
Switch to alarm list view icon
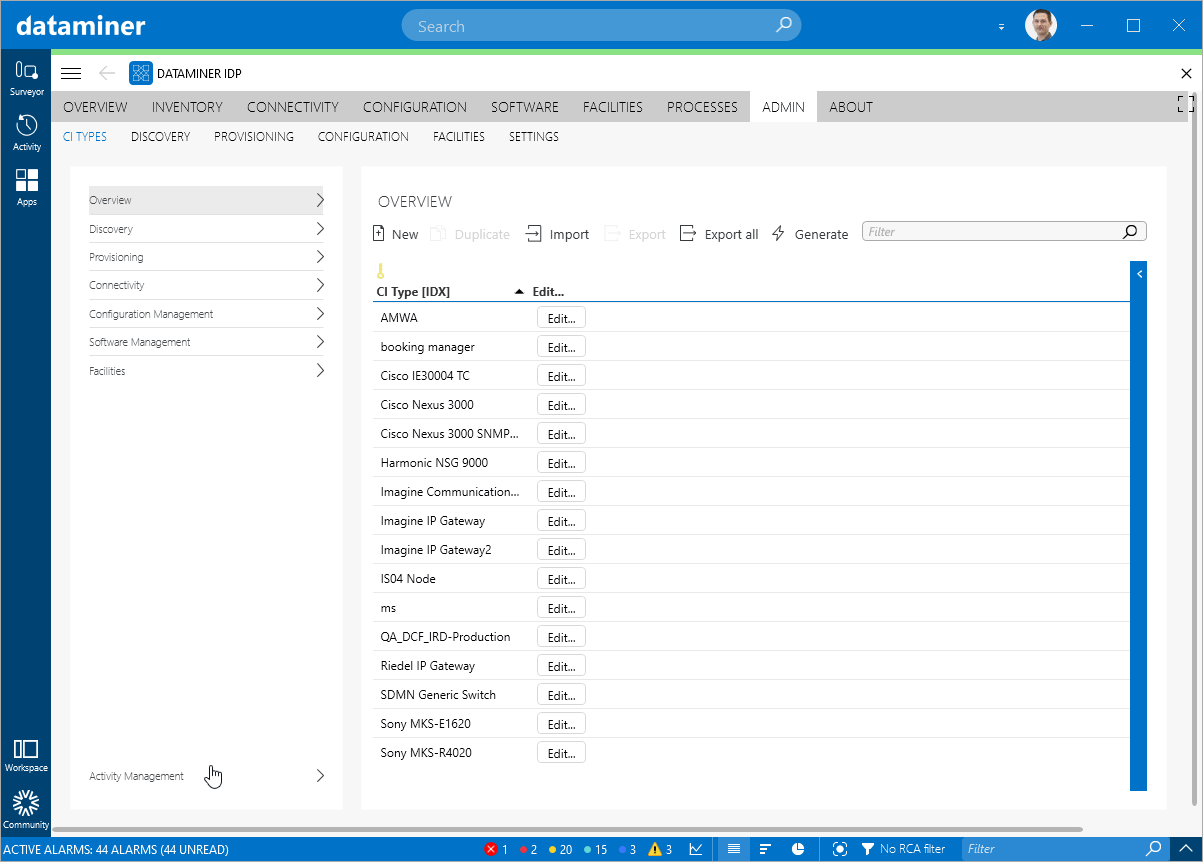734,849
